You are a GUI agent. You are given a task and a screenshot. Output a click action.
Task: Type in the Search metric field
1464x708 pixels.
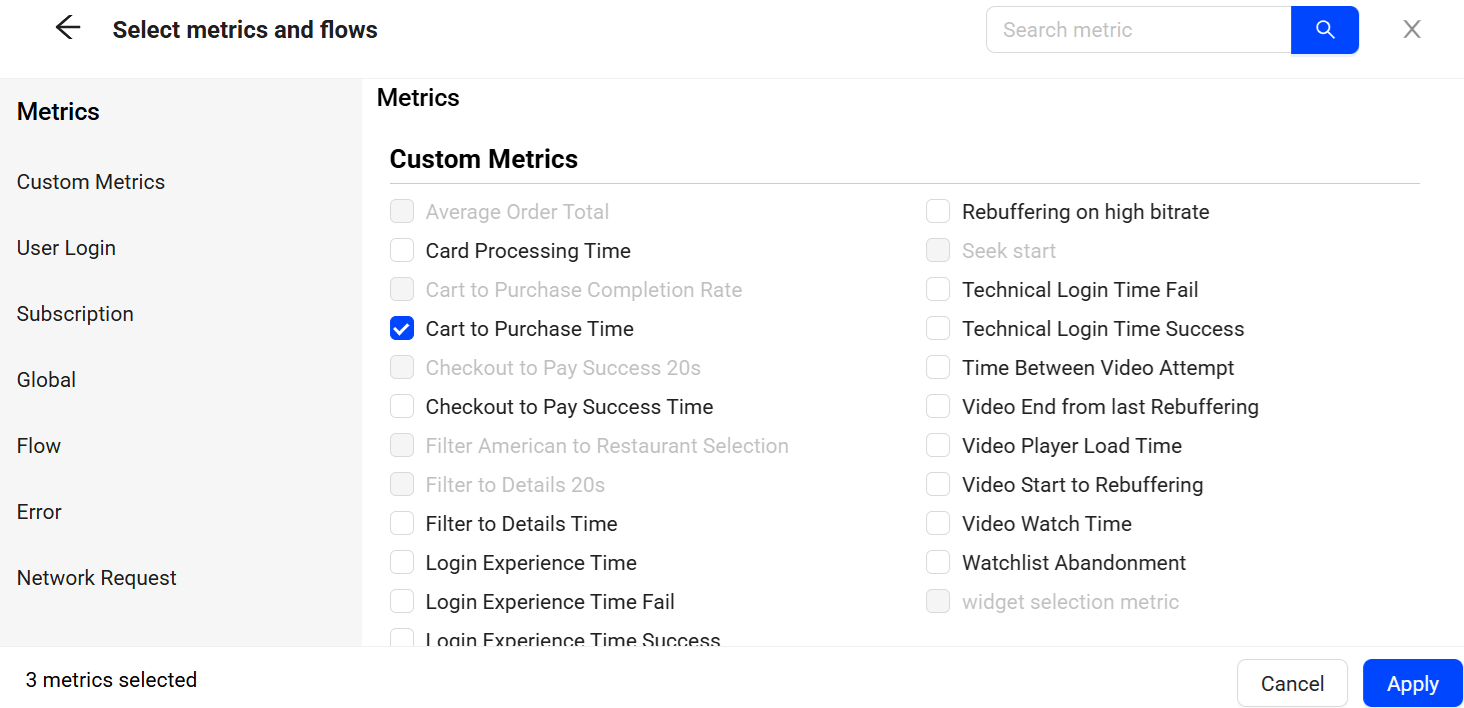[x=1139, y=30]
